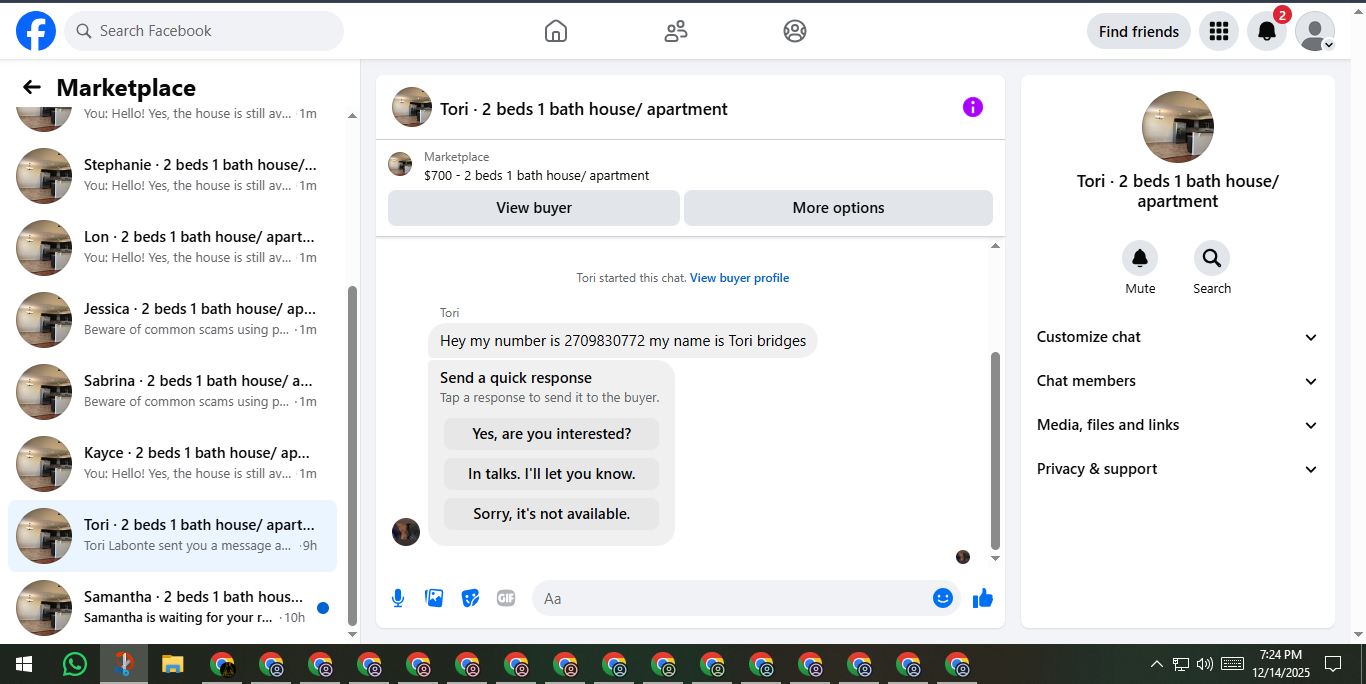Open the notifications bell with badge
Screen dimensions: 1366x684
[1267, 31]
